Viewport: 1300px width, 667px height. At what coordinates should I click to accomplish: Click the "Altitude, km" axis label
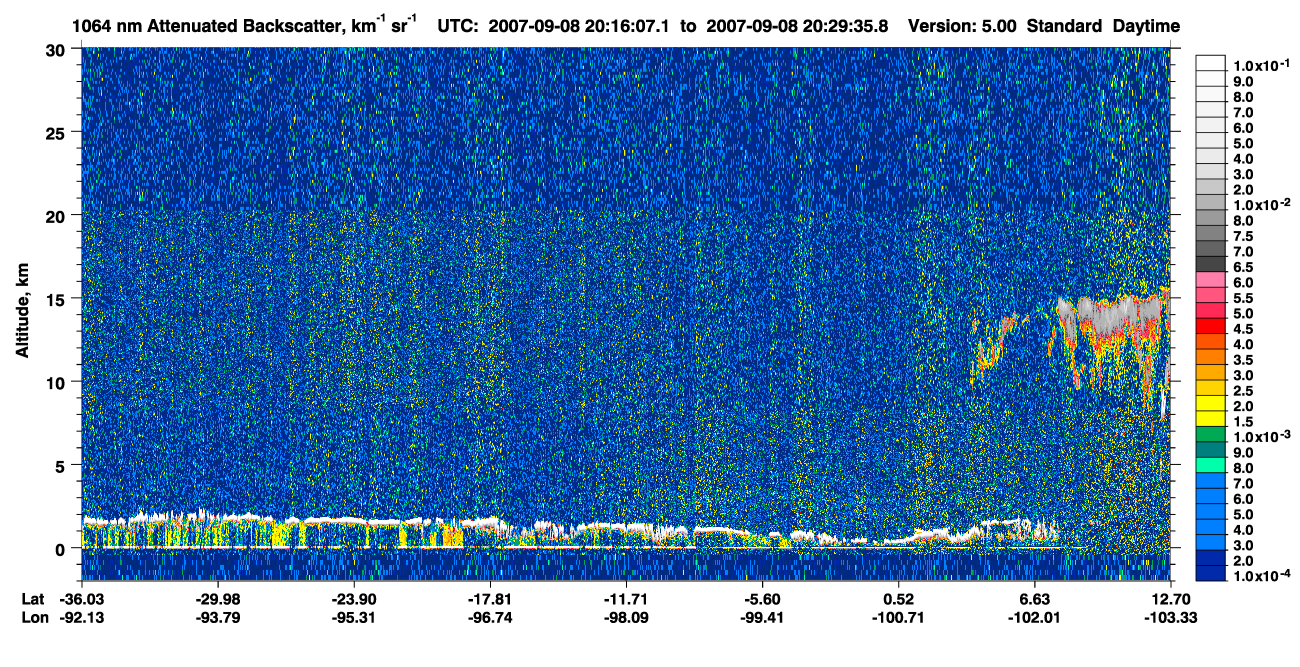pyautogui.click(x=22, y=312)
